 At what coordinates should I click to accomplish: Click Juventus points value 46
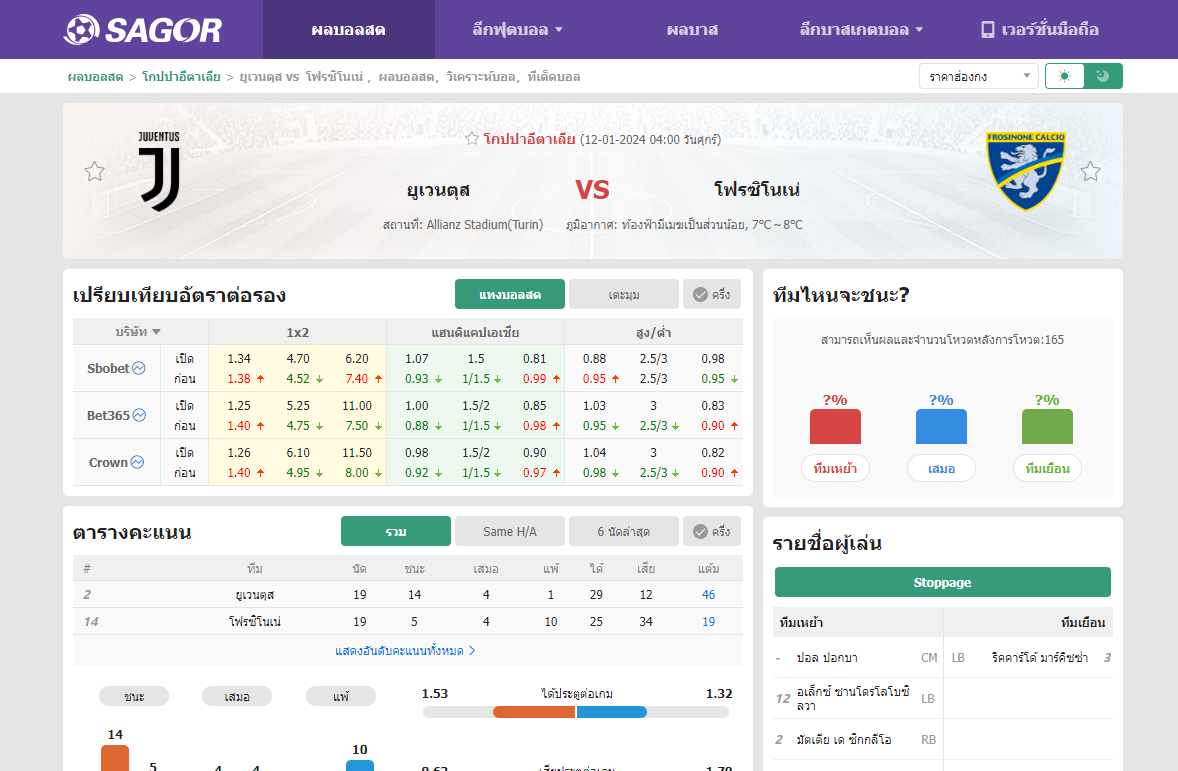(x=708, y=594)
